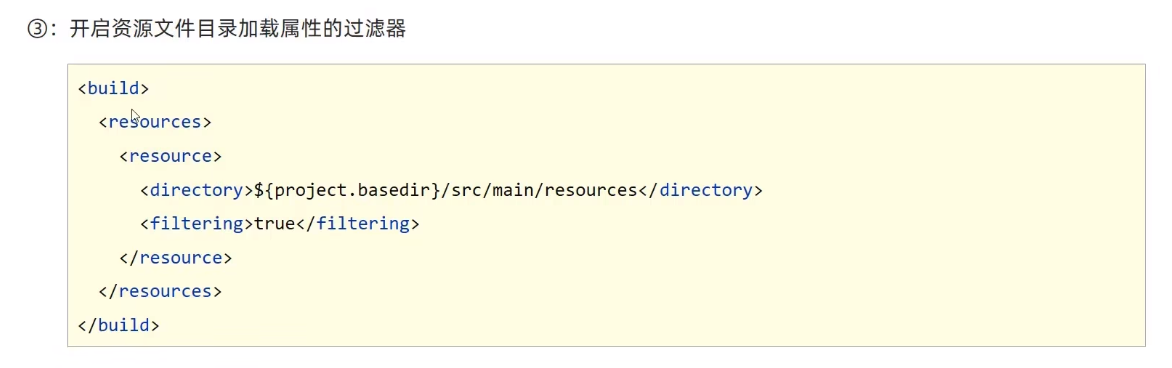The height and width of the screenshot is (368, 1172).
Task: Click the word 资源文件 in heading
Action: click(x=146, y=29)
